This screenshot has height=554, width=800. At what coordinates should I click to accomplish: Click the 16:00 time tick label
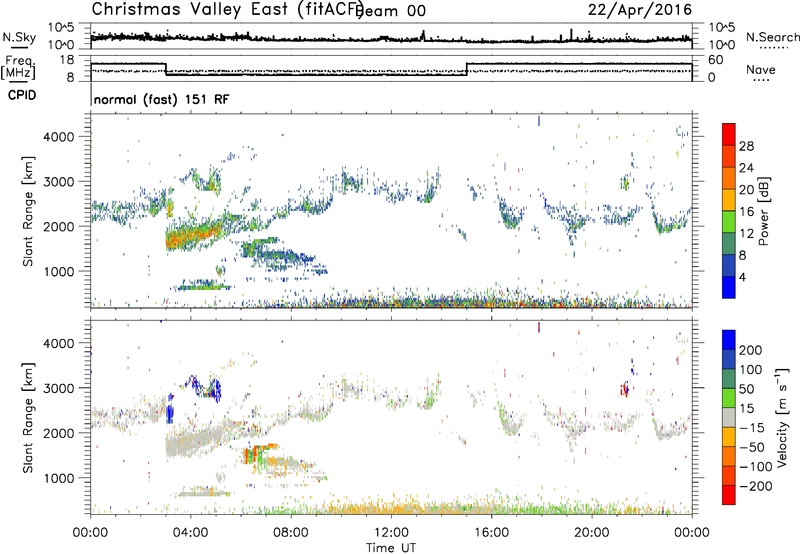[491, 533]
